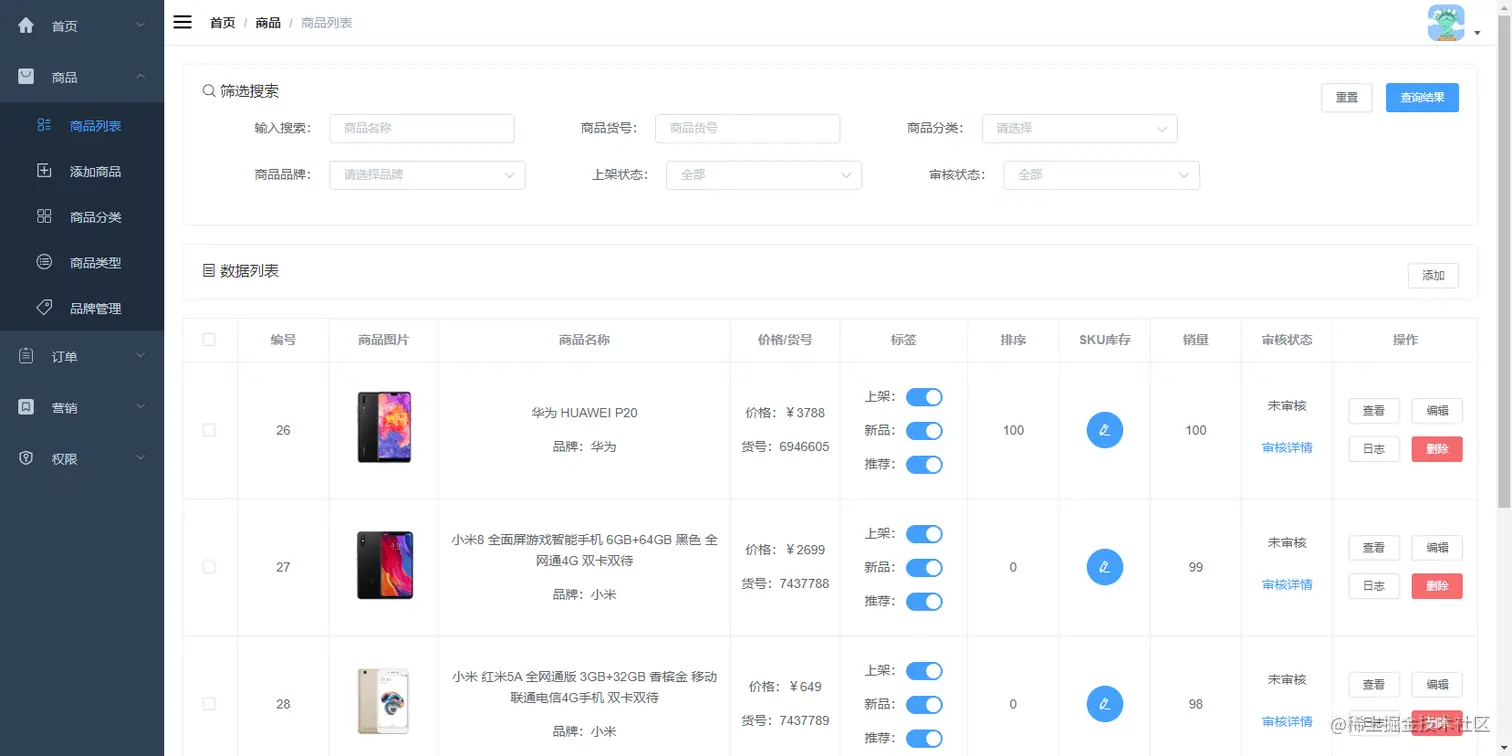The height and width of the screenshot is (756, 1512).
Task: Click the 商品 breadcrumb item
Action: (x=268, y=22)
